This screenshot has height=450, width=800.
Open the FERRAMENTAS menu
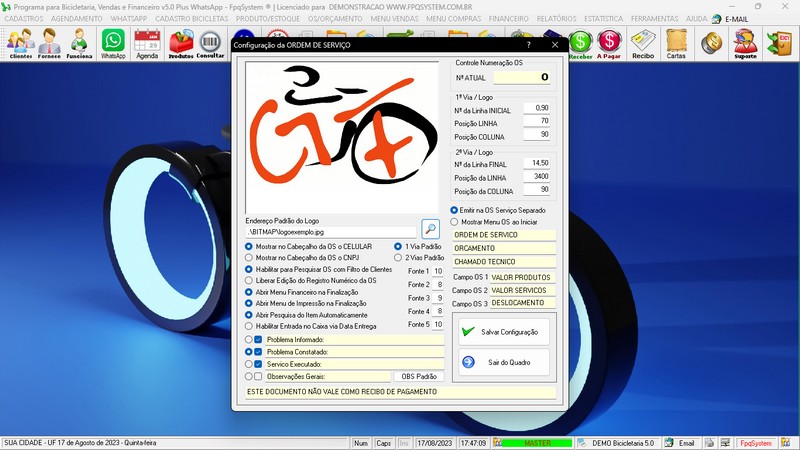click(655, 19)
